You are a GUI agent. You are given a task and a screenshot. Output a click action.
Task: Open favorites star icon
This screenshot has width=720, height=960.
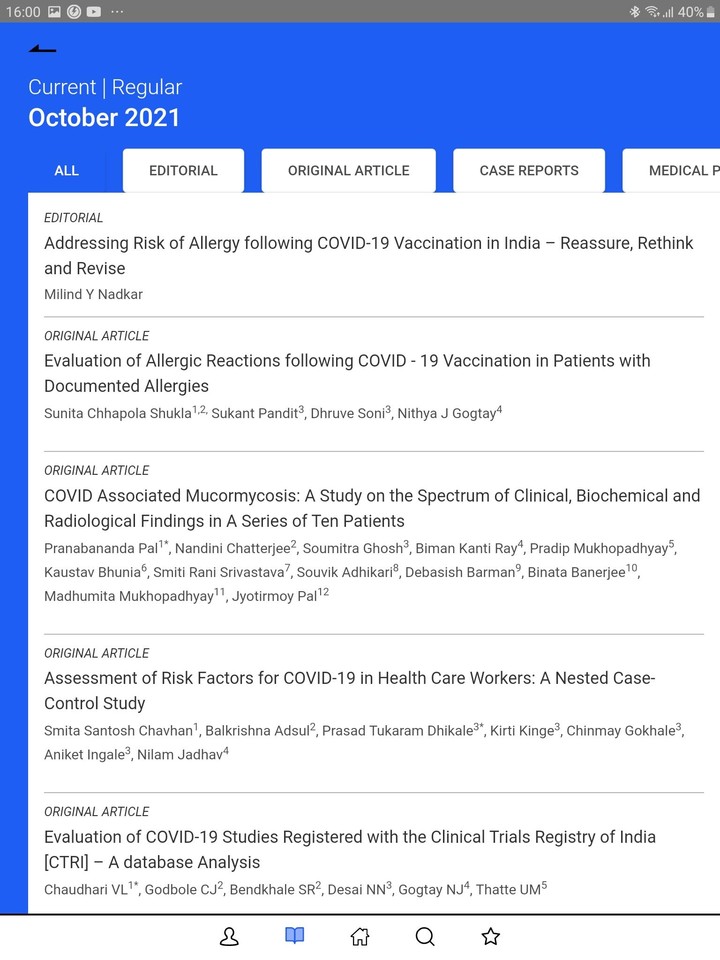click(x=490, y=937)
